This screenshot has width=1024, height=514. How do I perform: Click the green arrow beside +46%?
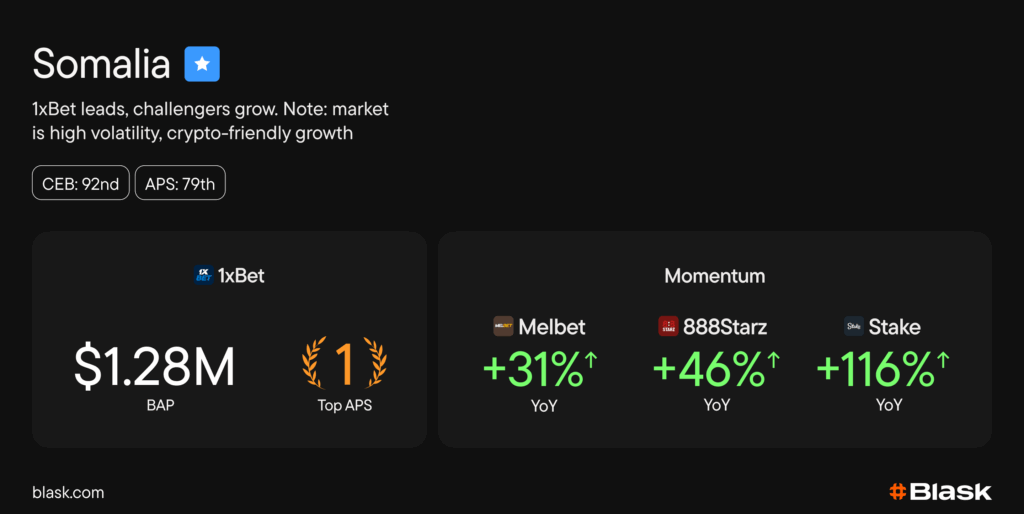tap(773, 360)
